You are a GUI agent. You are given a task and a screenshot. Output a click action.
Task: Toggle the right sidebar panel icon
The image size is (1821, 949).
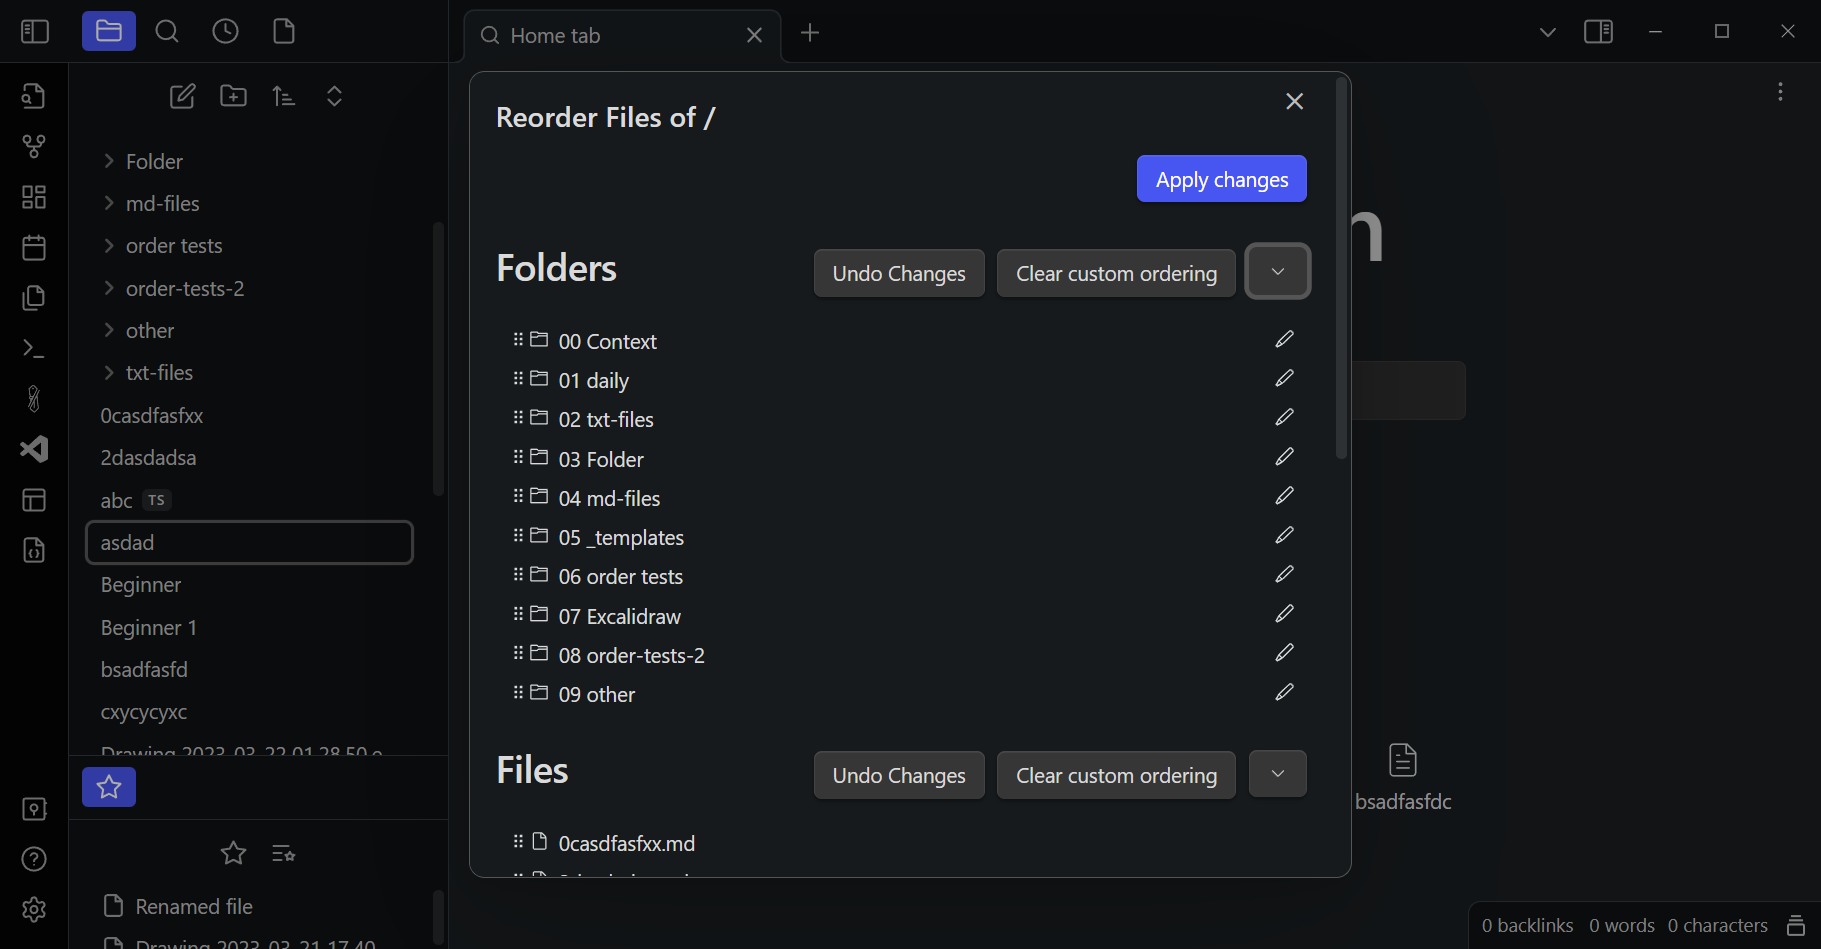click(x=1599, y=32)
